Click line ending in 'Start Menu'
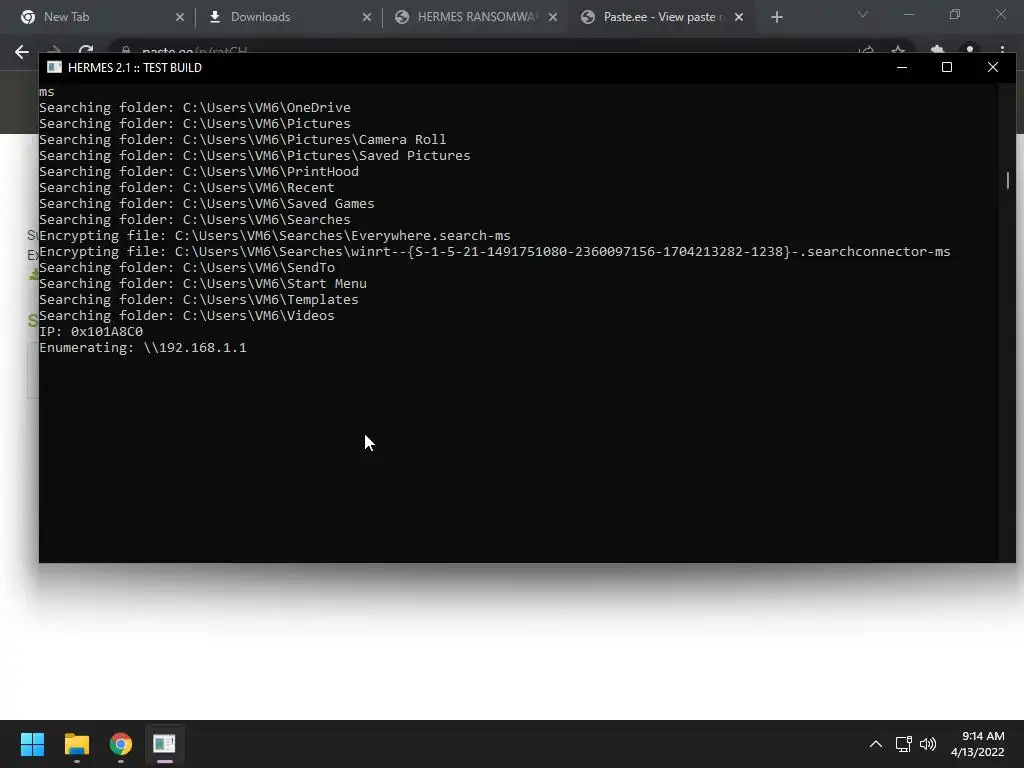Image resolution: width=1024 pixels, height=768 pixels. pyautogui.click(x=202, y=283)
